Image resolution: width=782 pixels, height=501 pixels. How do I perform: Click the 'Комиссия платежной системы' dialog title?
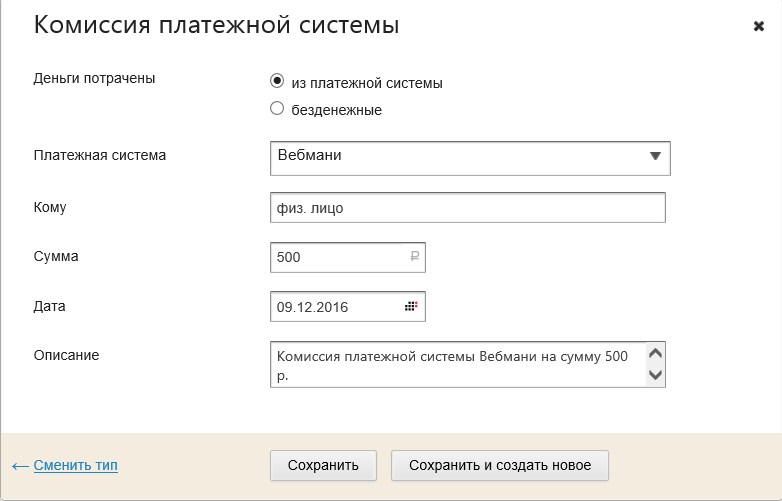pyautogui.click(x=216, y=26)
